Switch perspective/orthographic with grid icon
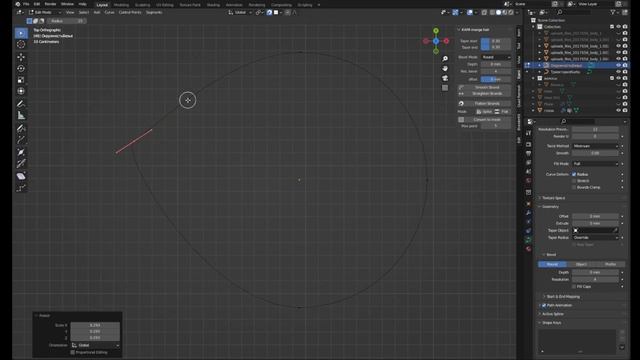Screen dimensions: 640x360 445,88
